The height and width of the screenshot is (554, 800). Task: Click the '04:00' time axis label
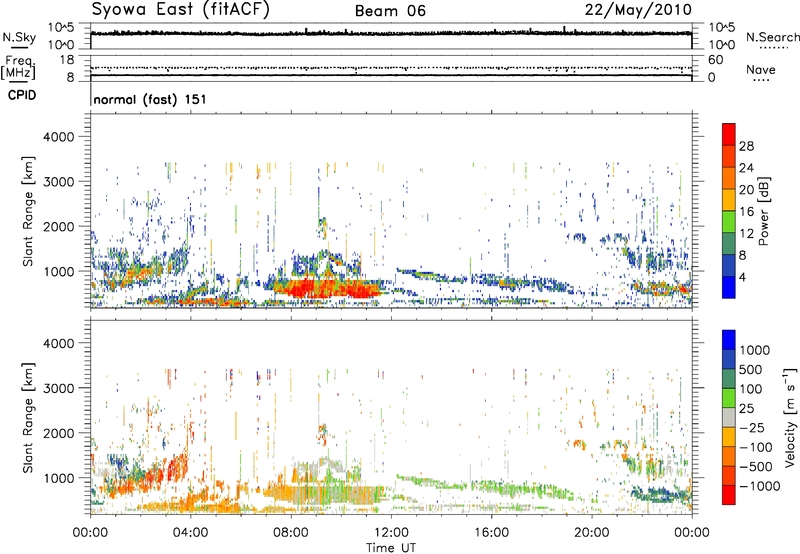pyautogui.click(x=190, y=533)
